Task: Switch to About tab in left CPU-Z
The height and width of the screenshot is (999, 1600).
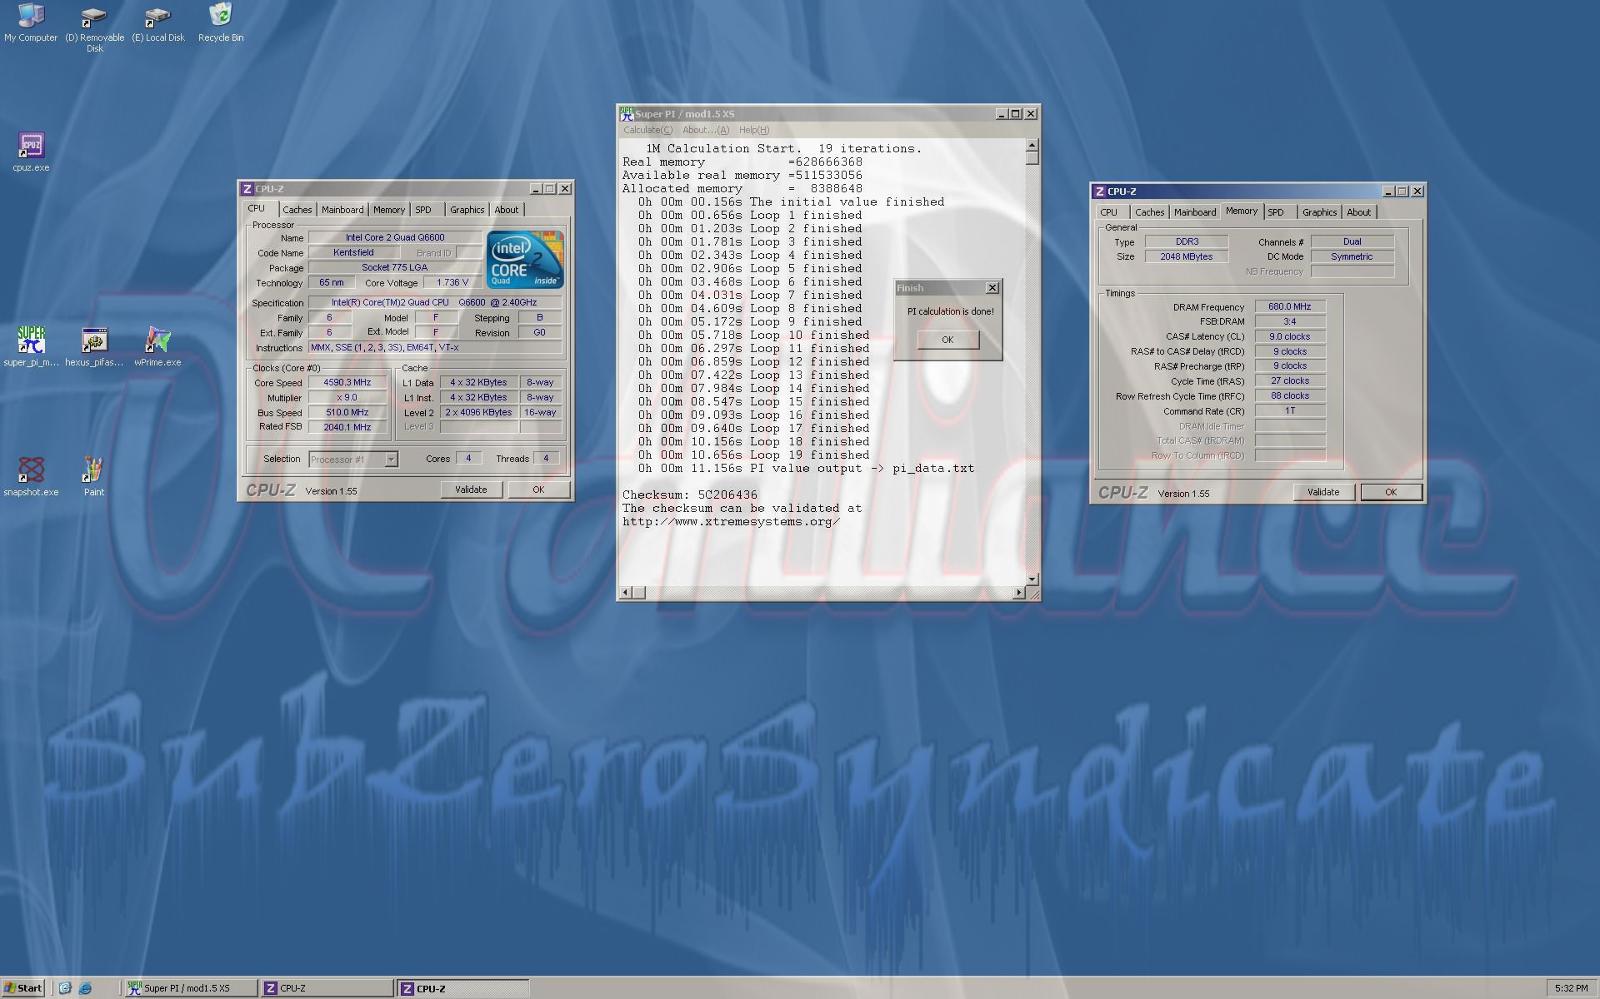Action: [x=507, y=210]
